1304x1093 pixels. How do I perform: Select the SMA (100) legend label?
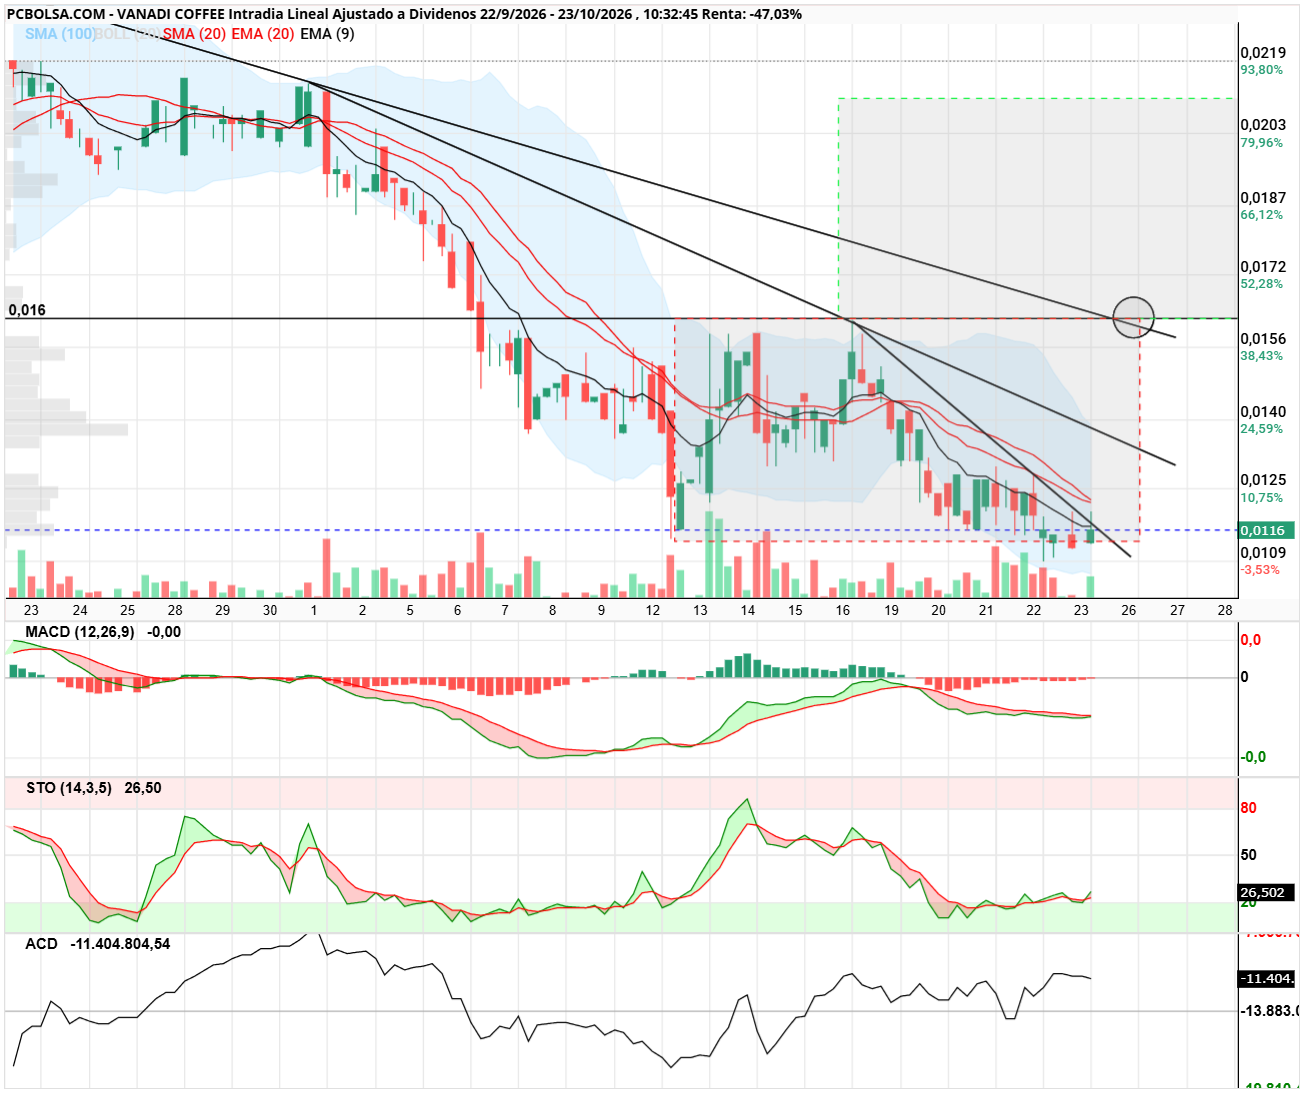coord(60,34)
